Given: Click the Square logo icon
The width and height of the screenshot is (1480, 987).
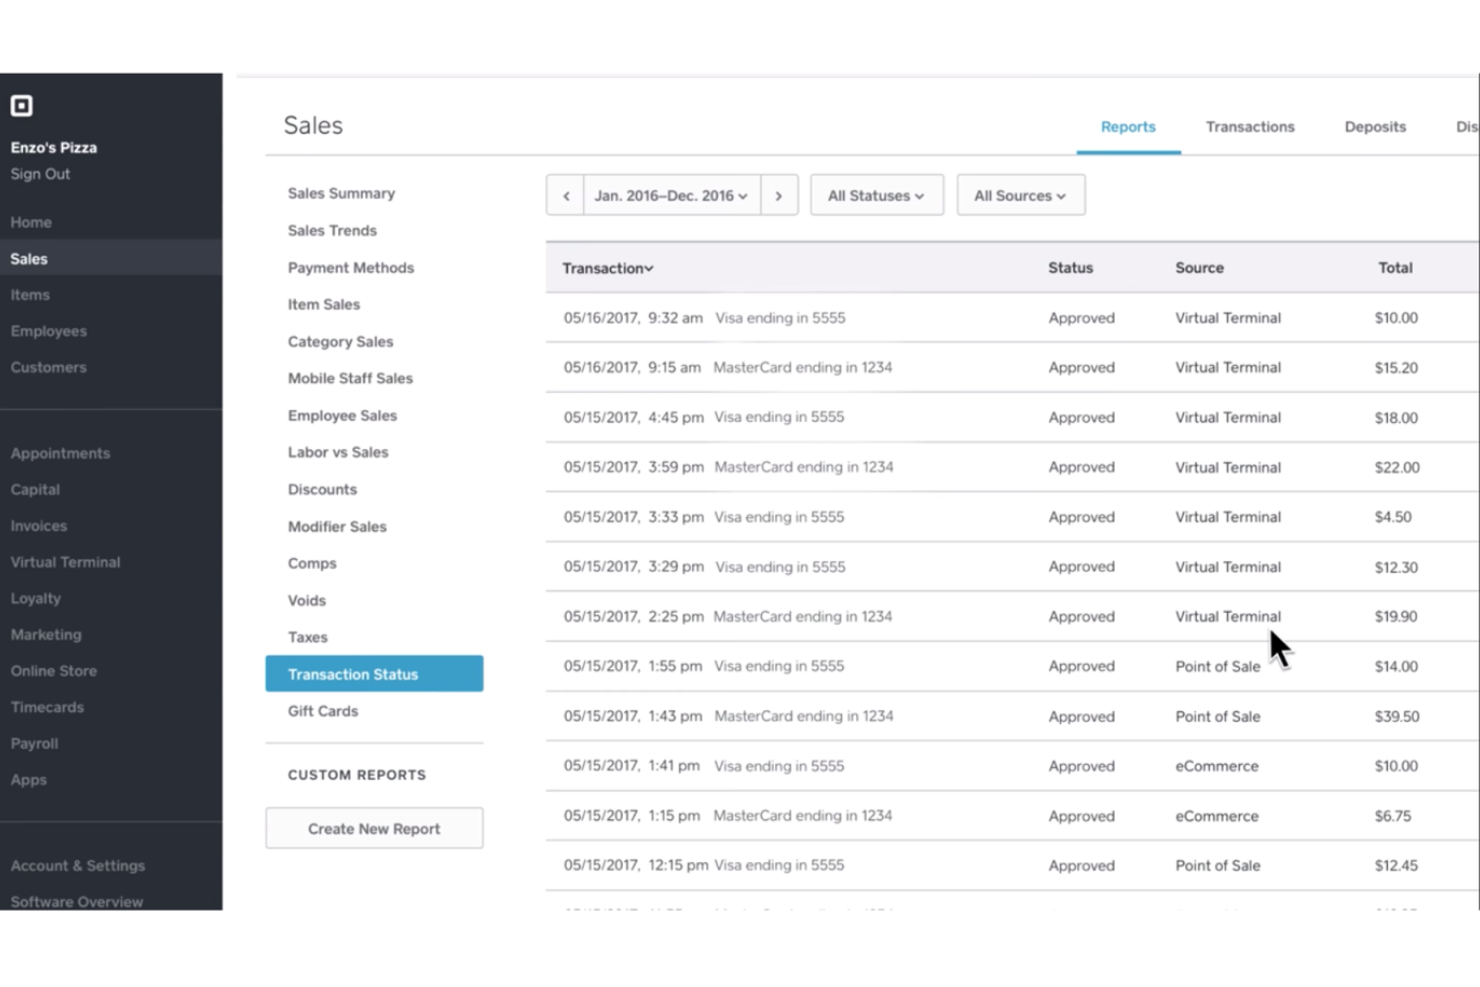Looking at the screenshot, I should pos(21,105).
